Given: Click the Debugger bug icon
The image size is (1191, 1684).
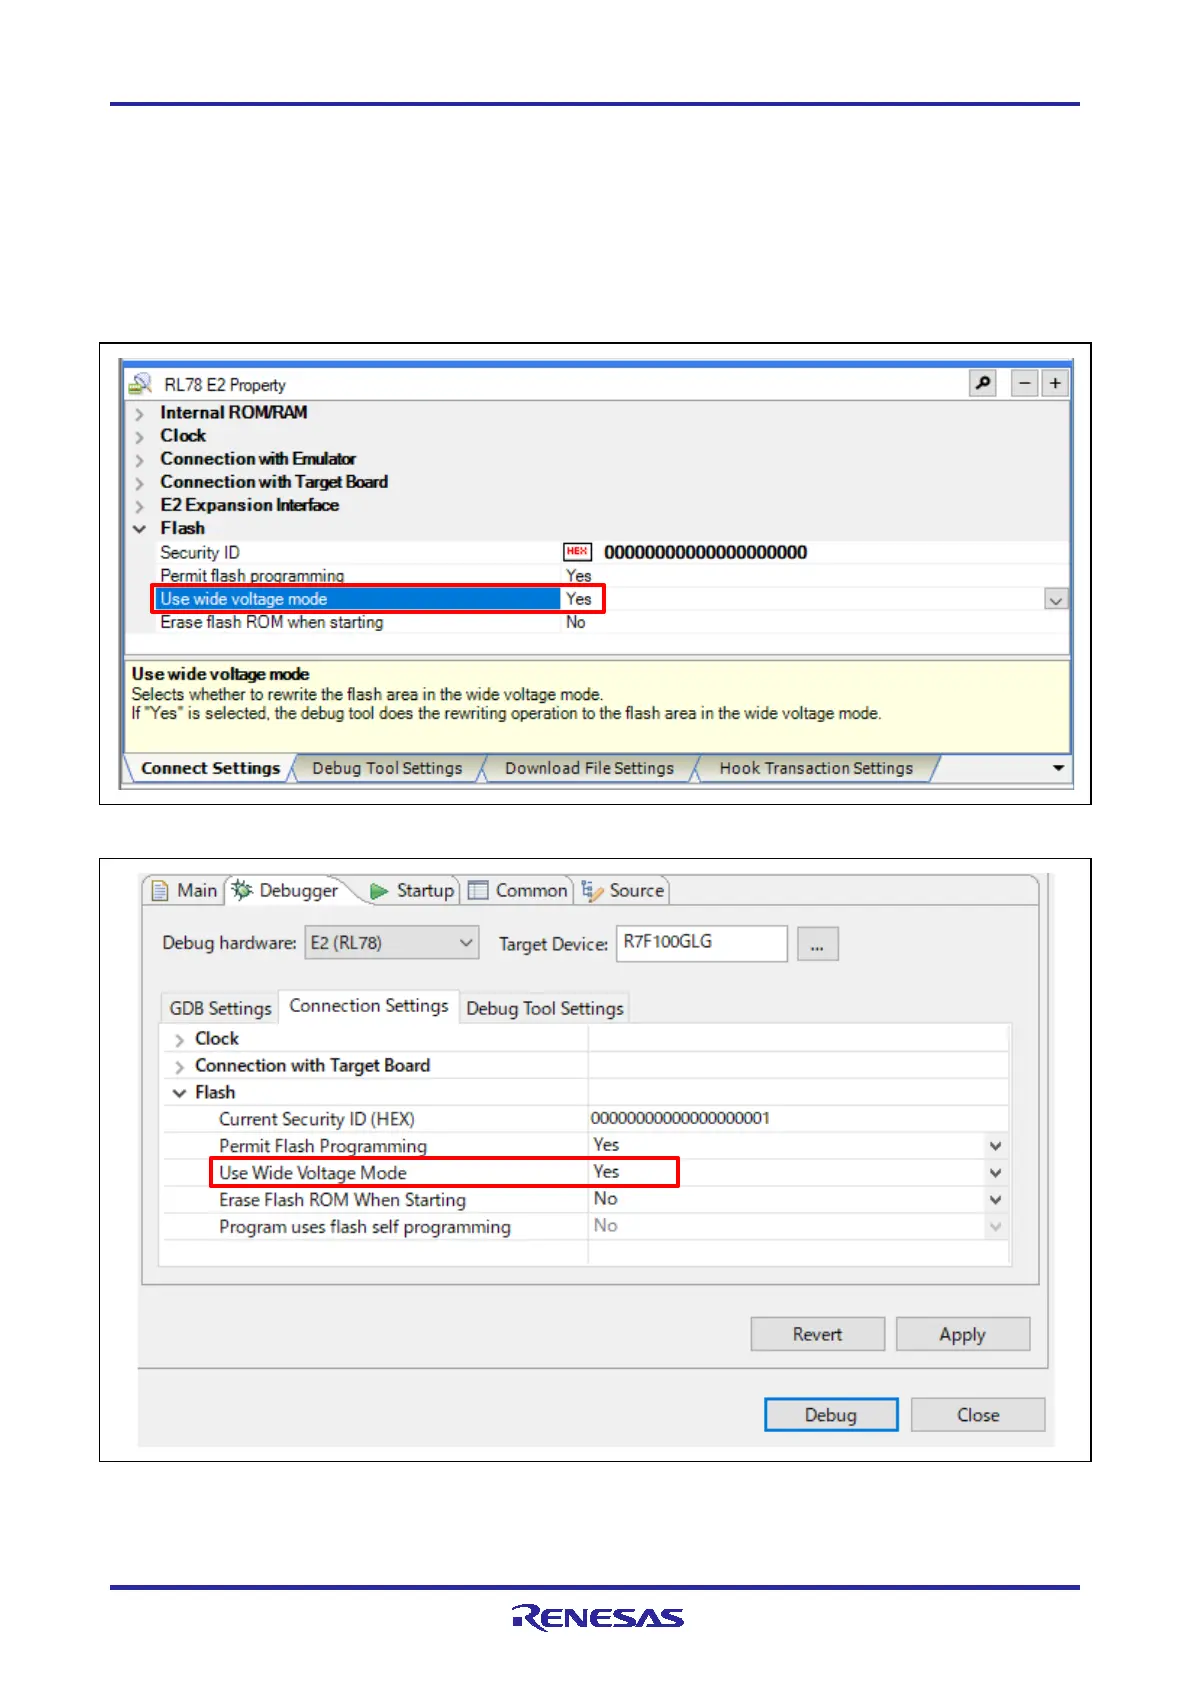Looking at the screenshot, I should tap(242, 890).
